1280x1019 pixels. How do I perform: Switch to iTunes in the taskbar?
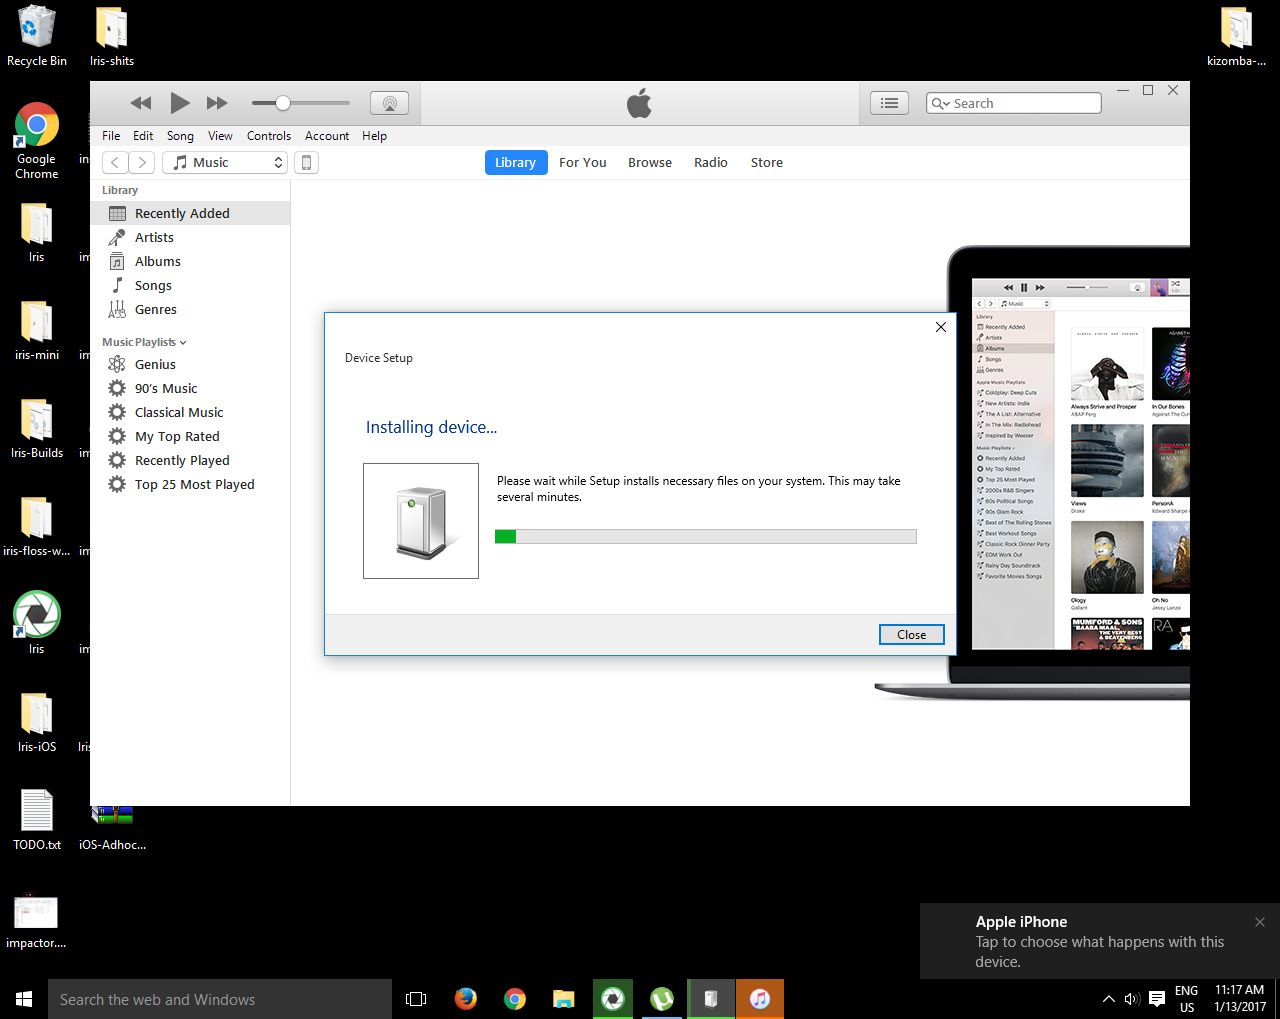click(760, 999)
